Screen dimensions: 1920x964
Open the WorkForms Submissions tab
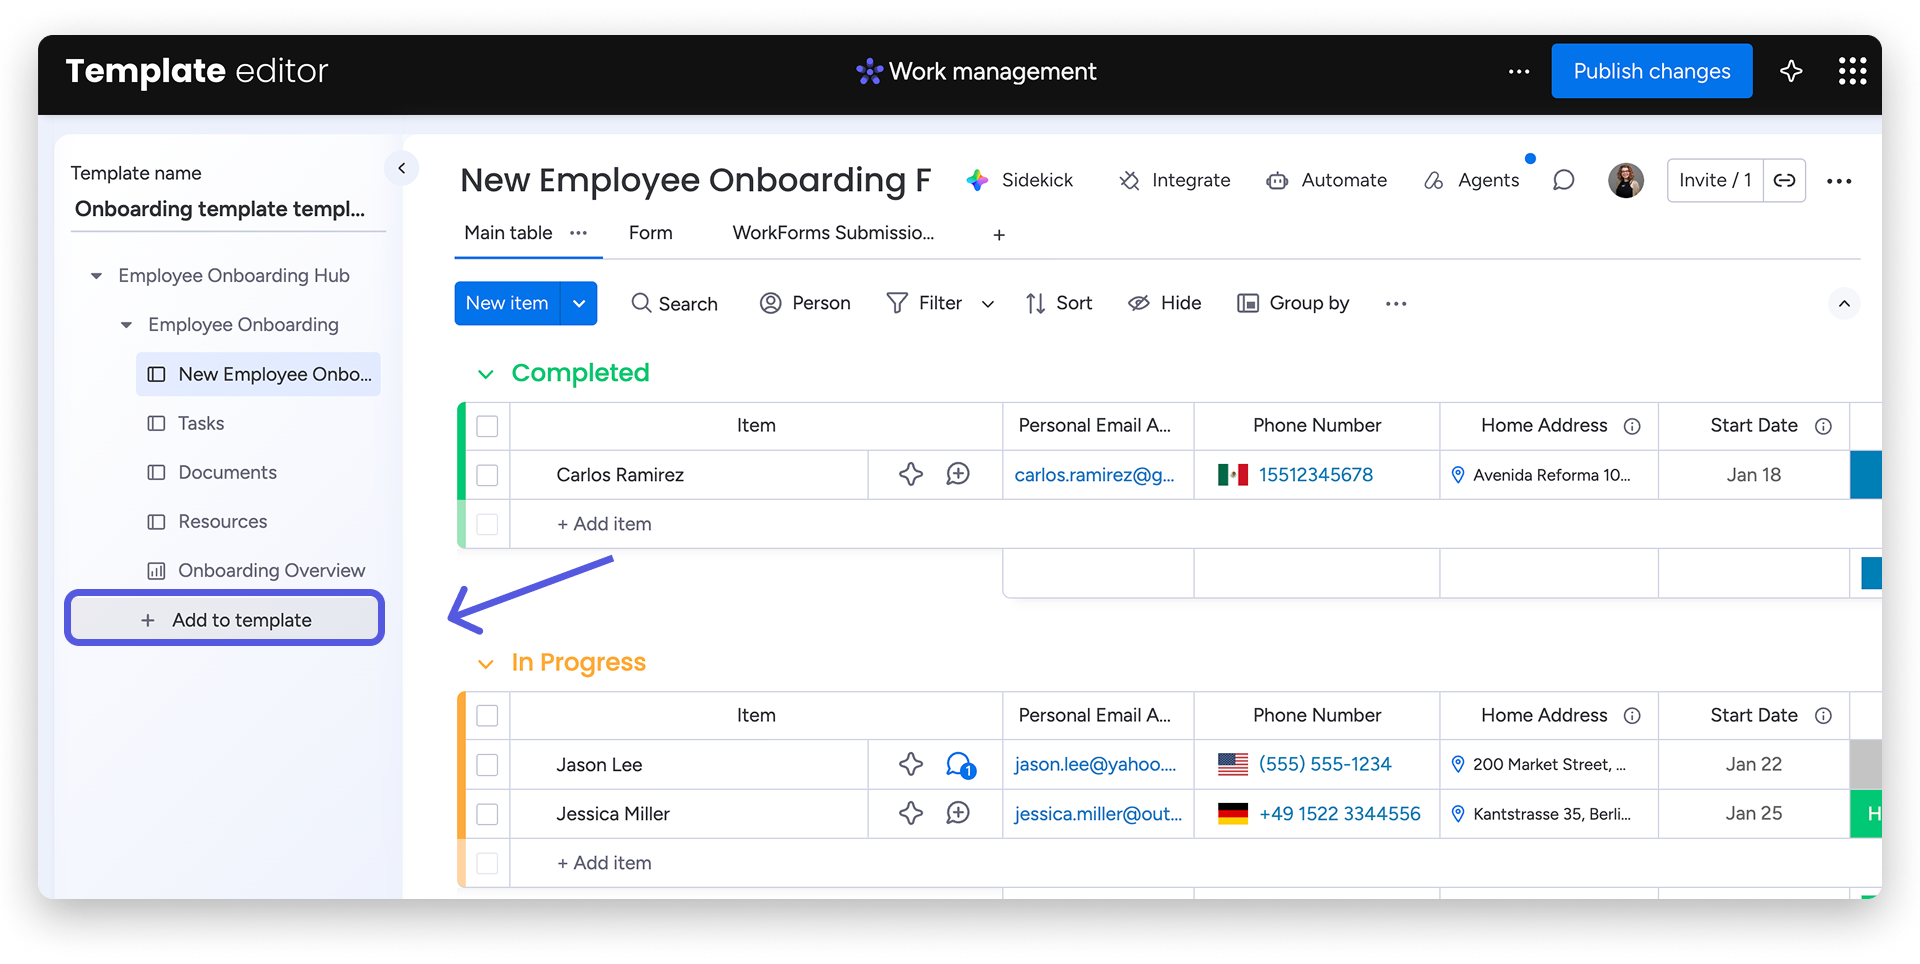[832, 233]
